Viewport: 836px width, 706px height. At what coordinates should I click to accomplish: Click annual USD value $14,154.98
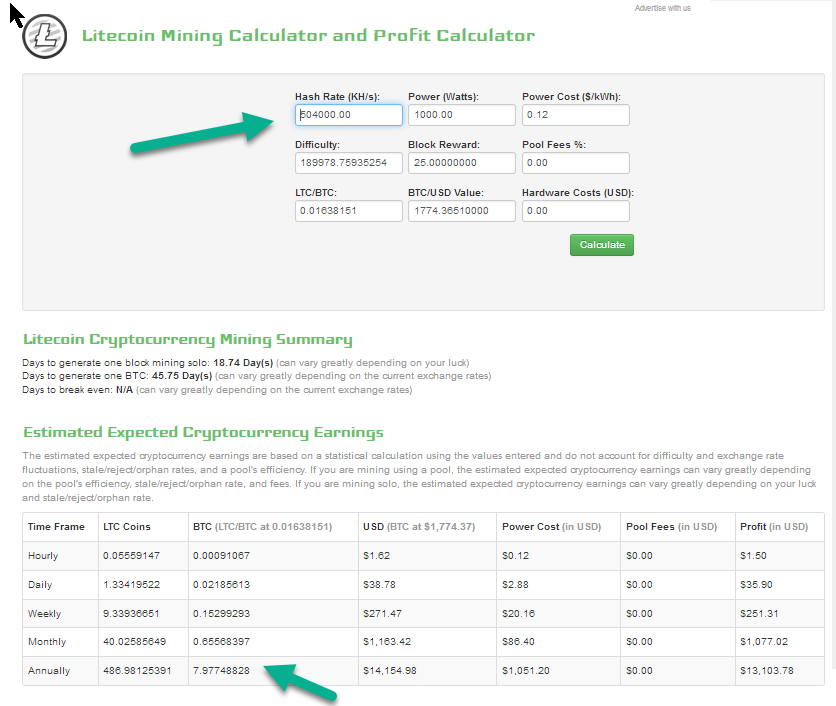[390, 671]
